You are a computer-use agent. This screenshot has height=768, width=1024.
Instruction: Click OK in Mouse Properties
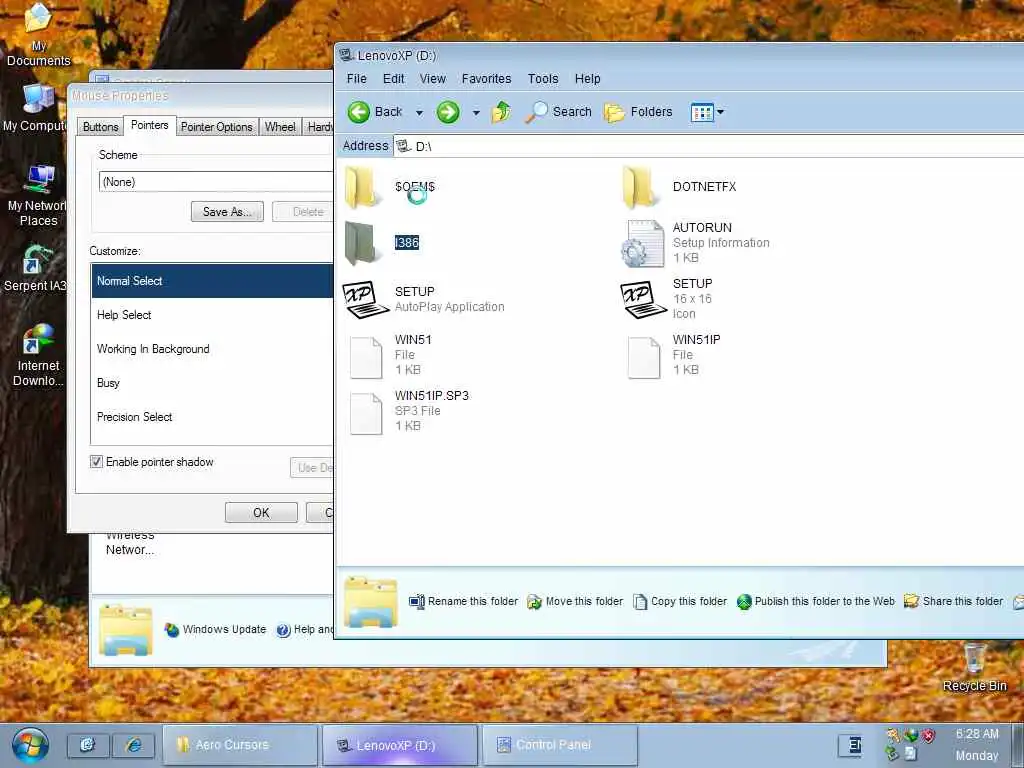(261, 513)
